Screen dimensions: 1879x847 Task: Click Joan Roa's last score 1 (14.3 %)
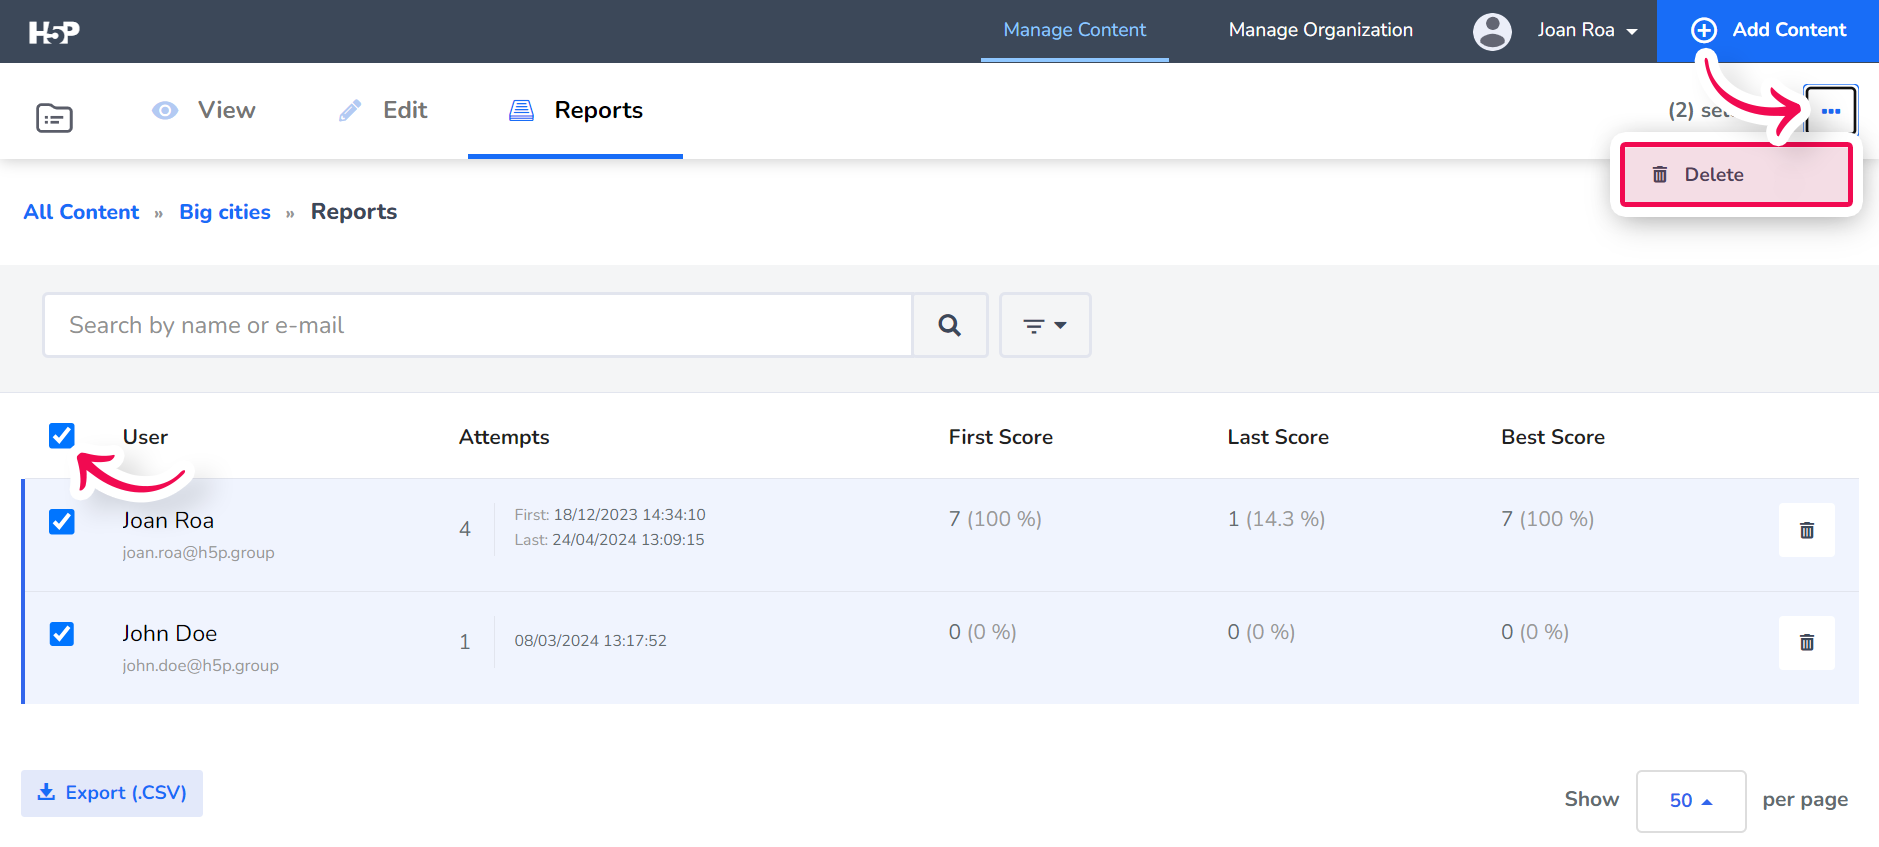[1276, 519]
